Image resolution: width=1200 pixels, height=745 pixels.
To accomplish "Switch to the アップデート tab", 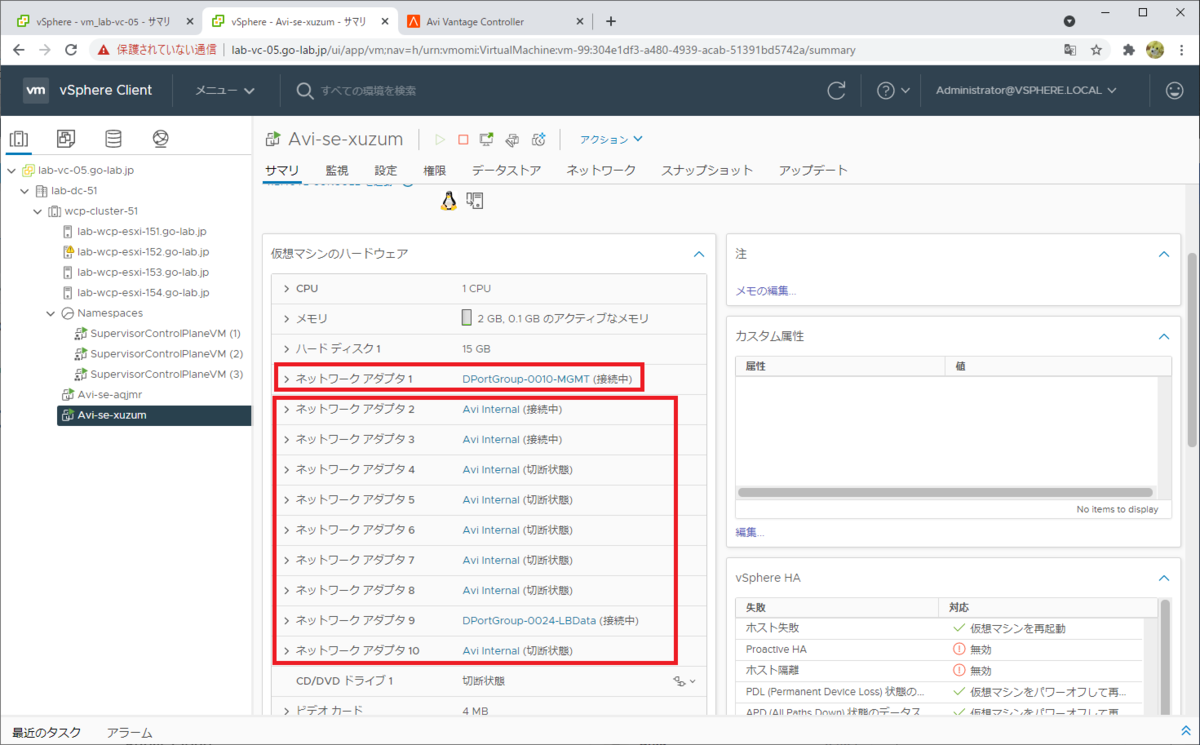I will [x=813, y=170].
